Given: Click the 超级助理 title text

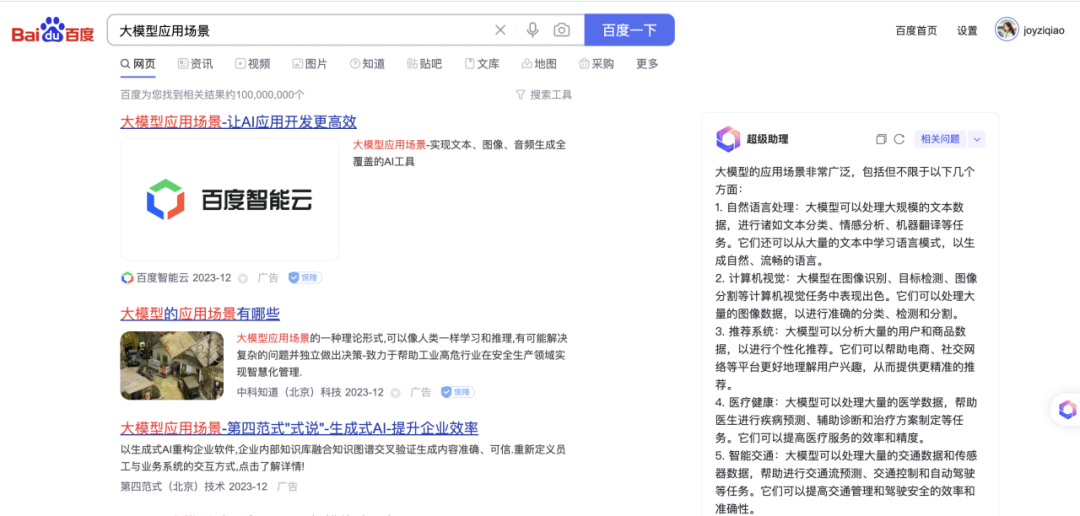Looking at the screenshot, I should tap(767, 139).
